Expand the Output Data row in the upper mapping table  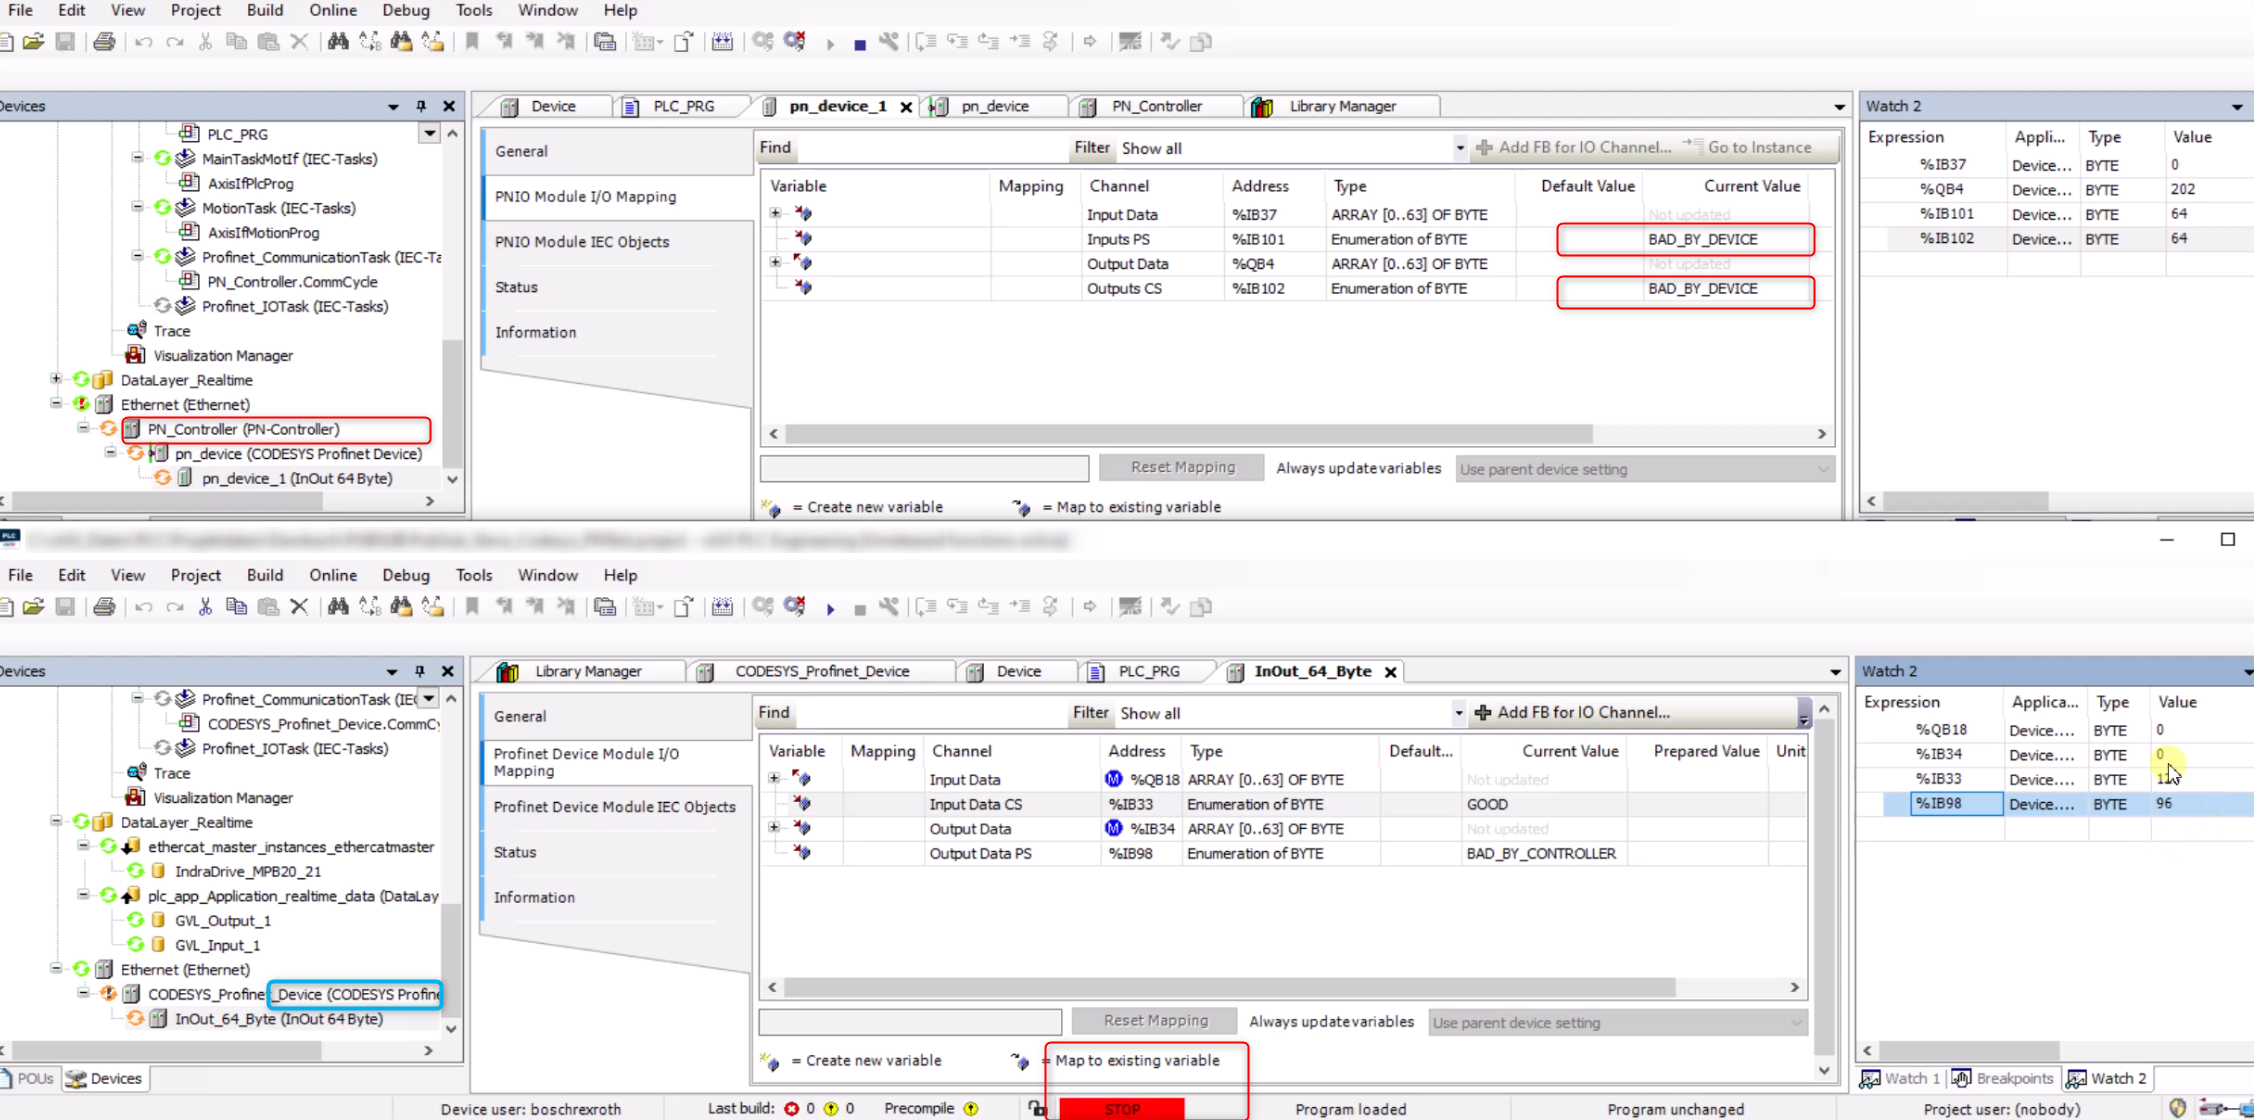point(775,263)
